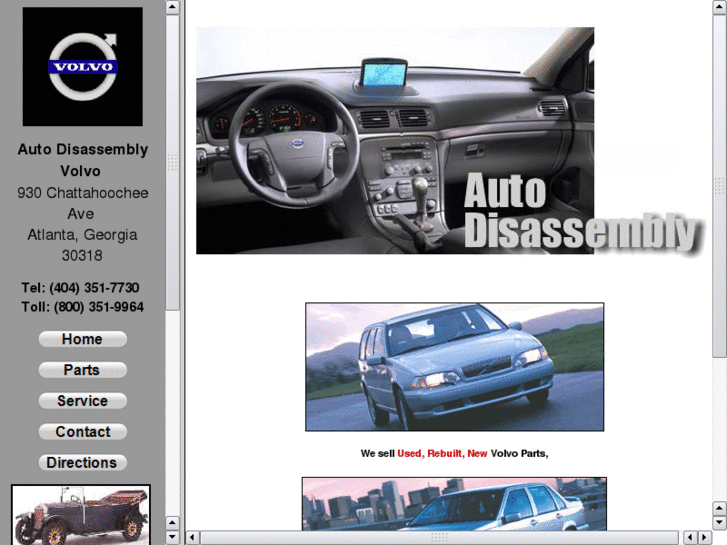Click the Volvo dashboard banner image
The height and width of the screenshot is (545, 727).
(x=450, y=141)
